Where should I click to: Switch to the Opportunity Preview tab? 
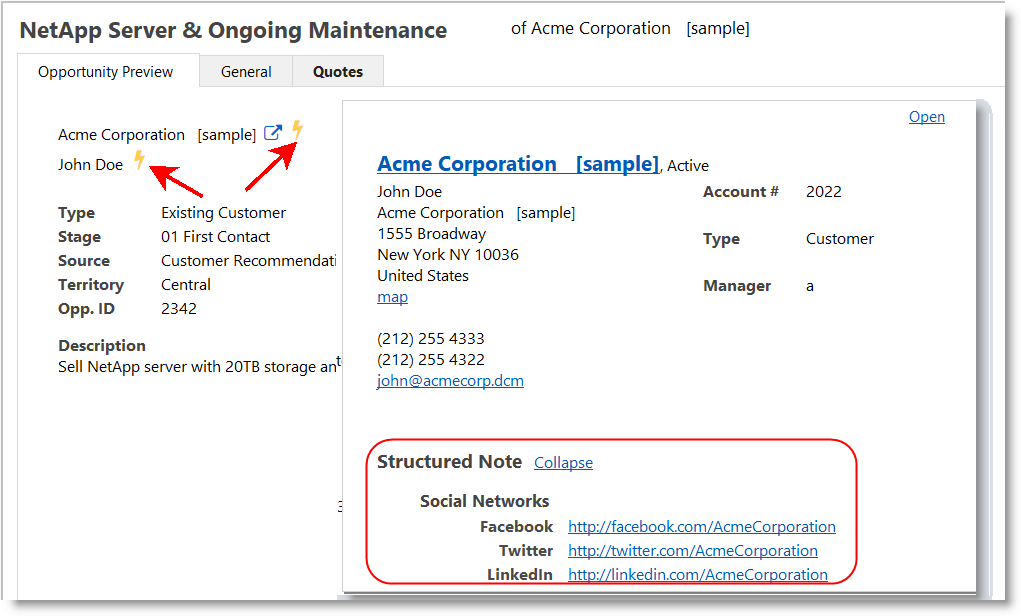point(106,72)
